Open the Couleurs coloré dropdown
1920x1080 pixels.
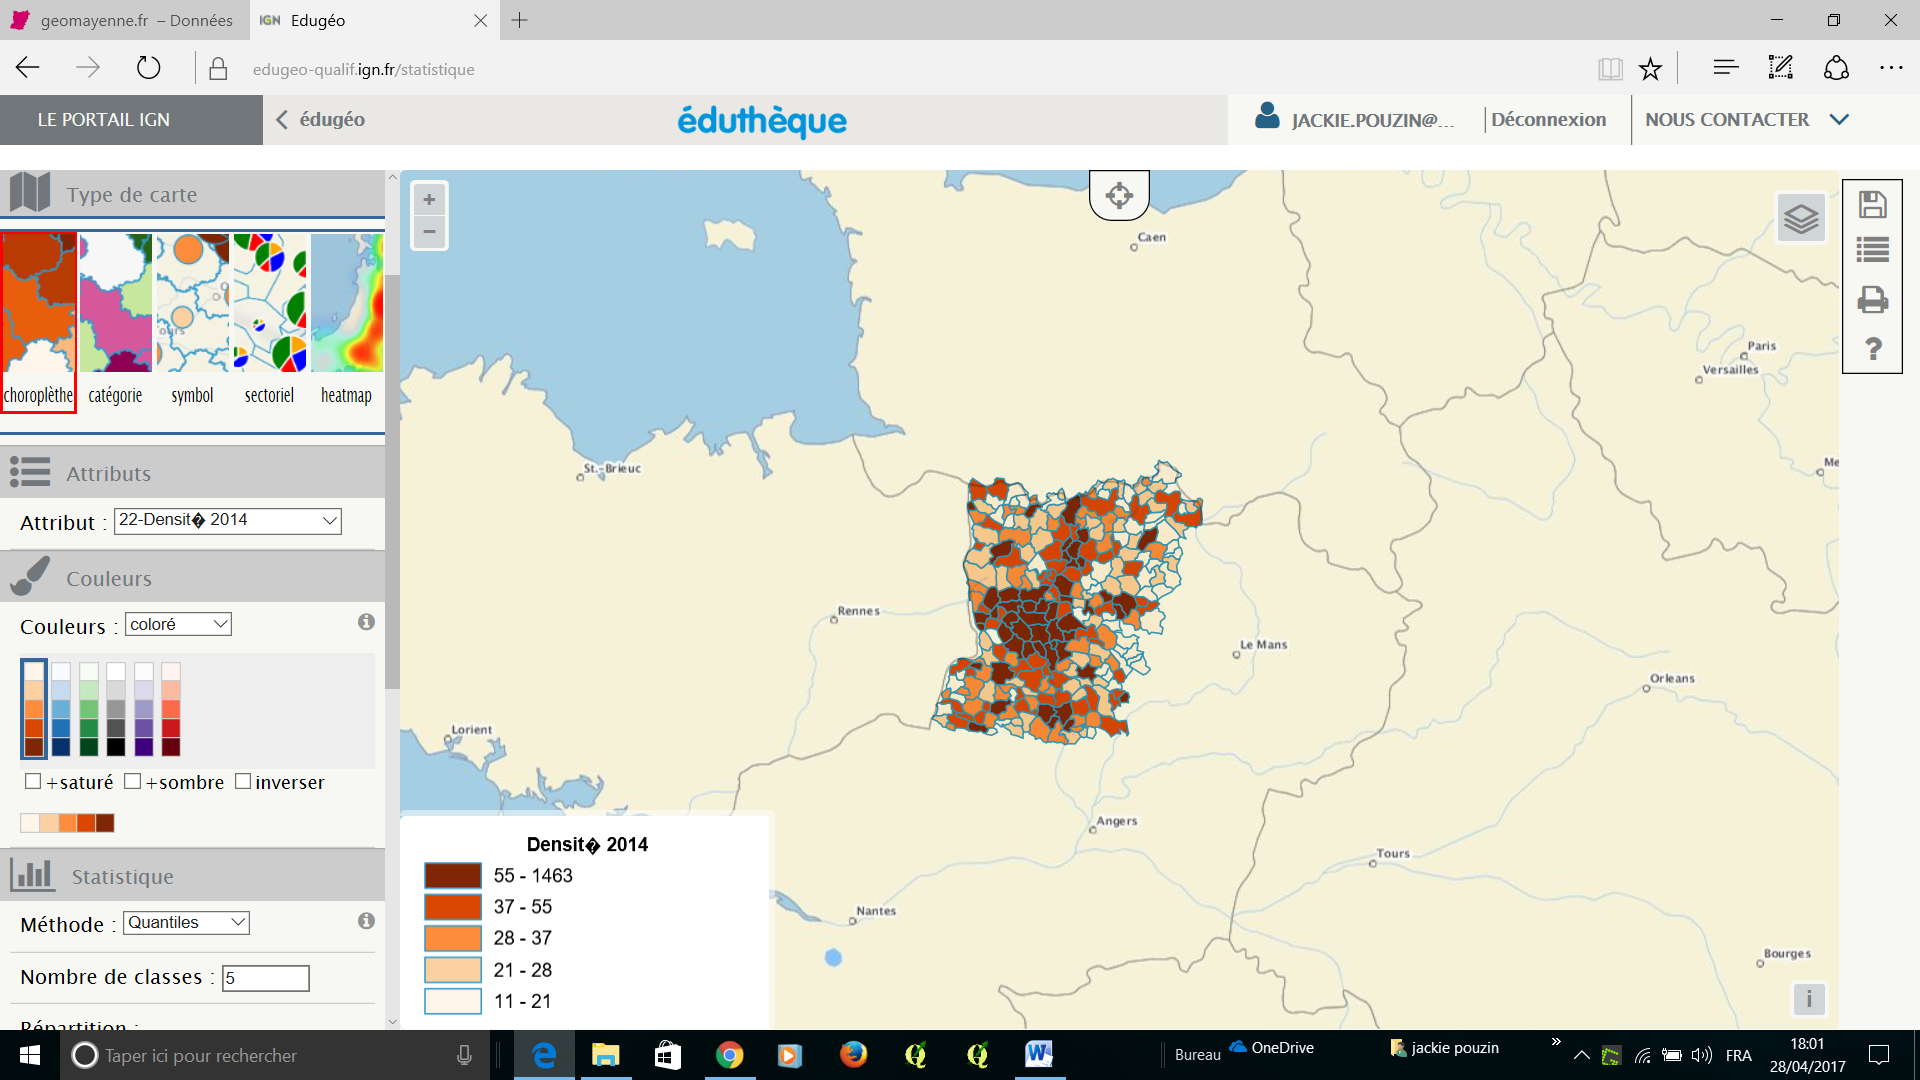coord(178,624)
